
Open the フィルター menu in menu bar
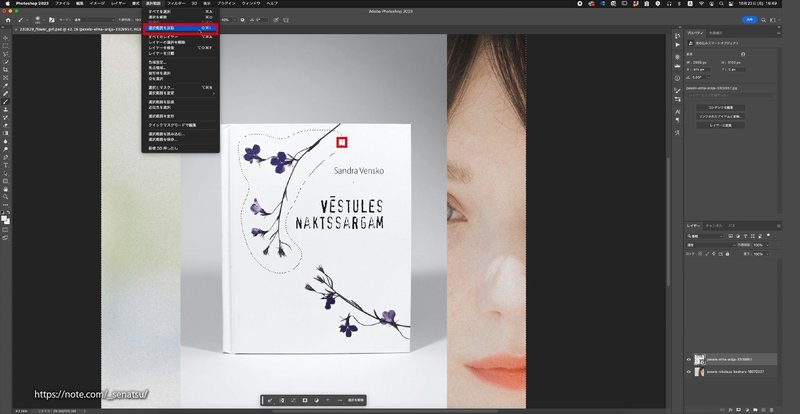tap(177, 3)
